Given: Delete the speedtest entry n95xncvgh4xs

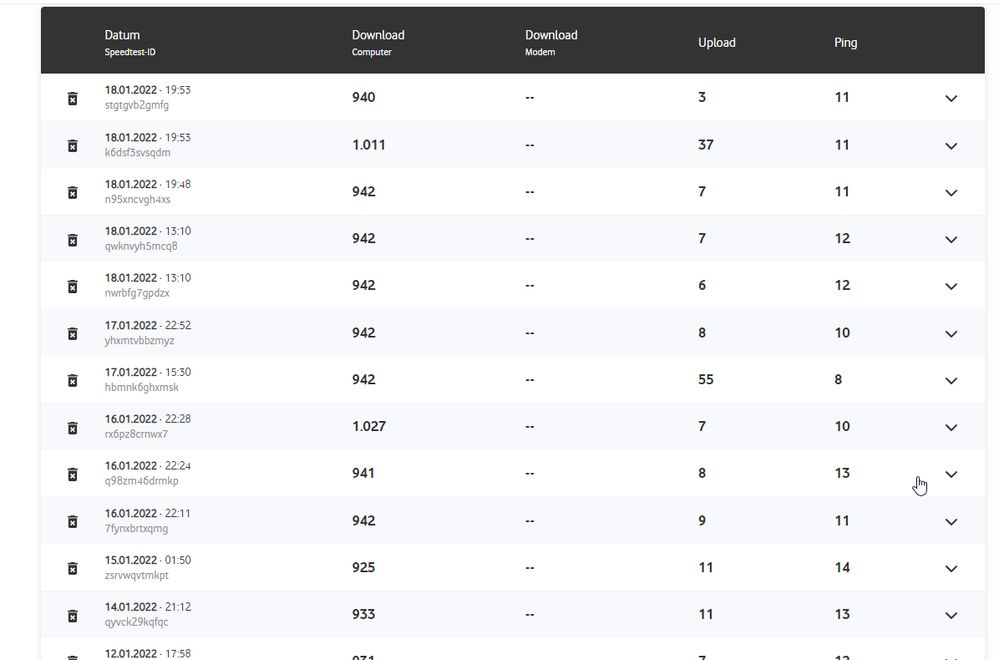Looking at the screenshot, I should coord(72,192).
